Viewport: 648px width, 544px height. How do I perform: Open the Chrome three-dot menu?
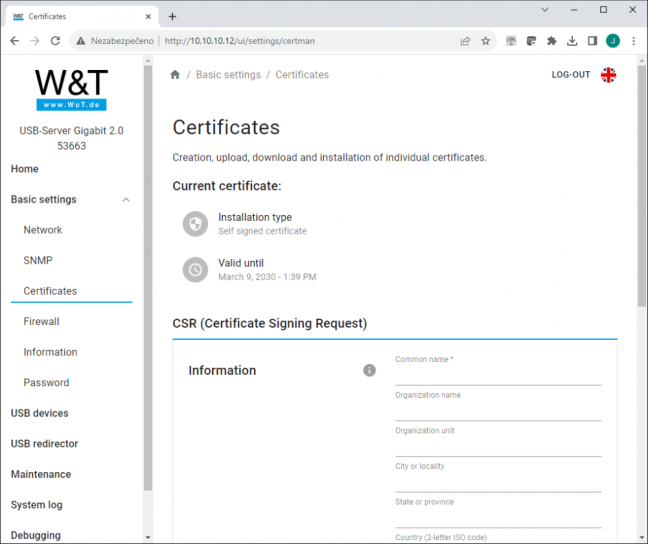pyautogui.click(x=633, y=41)
